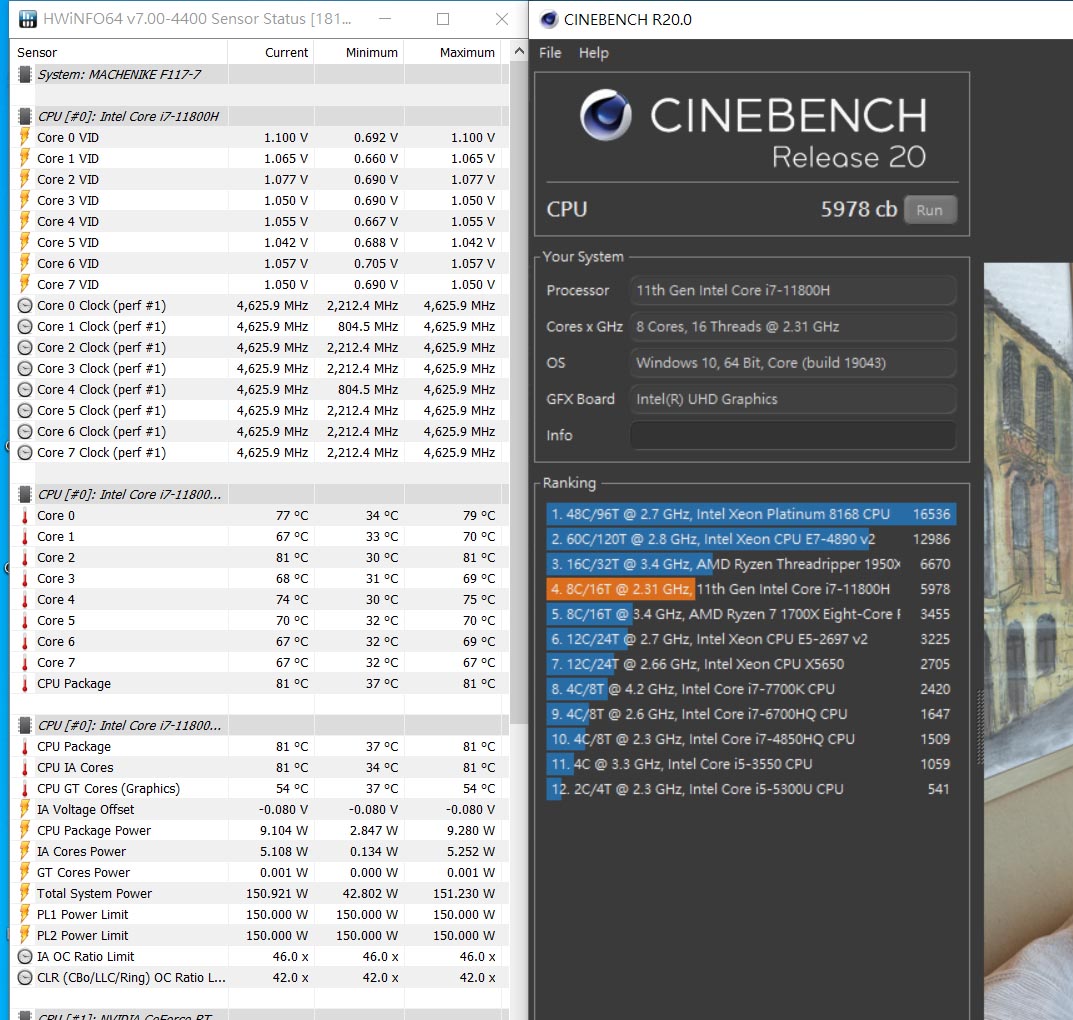Select AMD Ryzen 7 1700X ranking row
The width and height of the screenshot is (1073, 1020).
coord(751,614)
